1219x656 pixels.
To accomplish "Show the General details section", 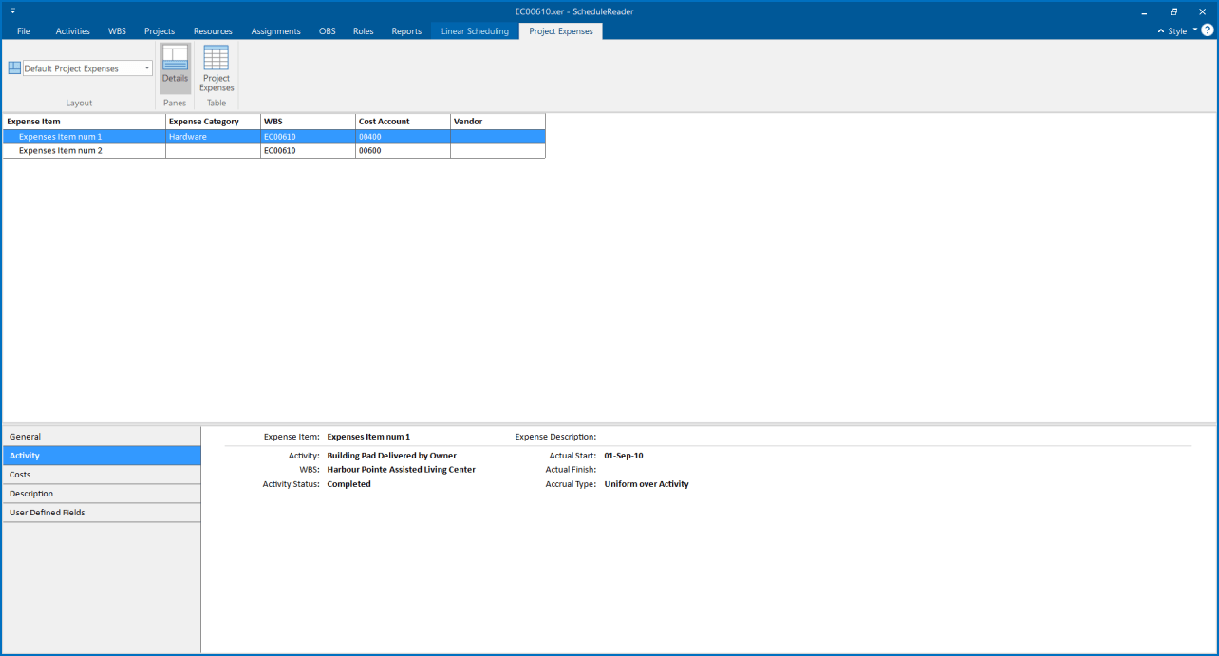I will coord(101,437).
